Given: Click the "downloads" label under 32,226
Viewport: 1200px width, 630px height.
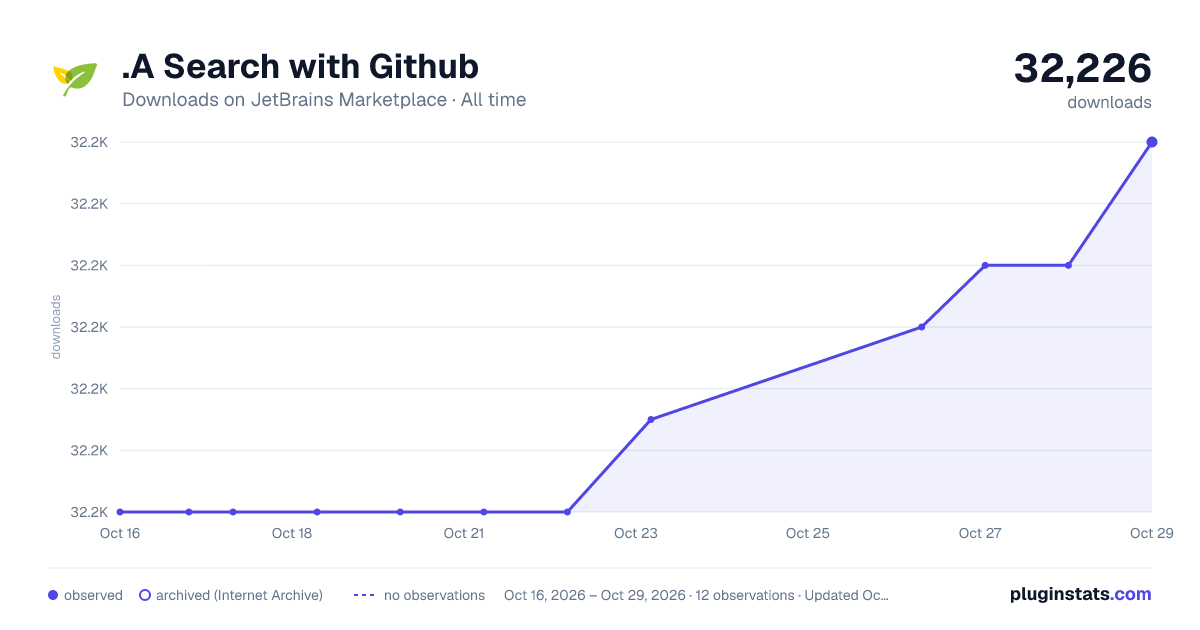Looking at the screenshot, I should (1109, 102).
